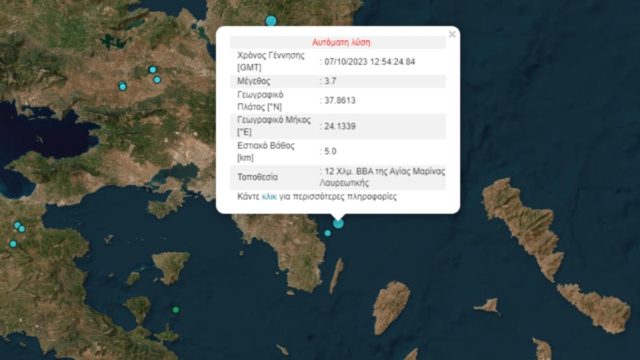640x360 pixels.
Task: Select the timestamp 07/10/2023 12:54:24.84
Action: coord(370,62)
